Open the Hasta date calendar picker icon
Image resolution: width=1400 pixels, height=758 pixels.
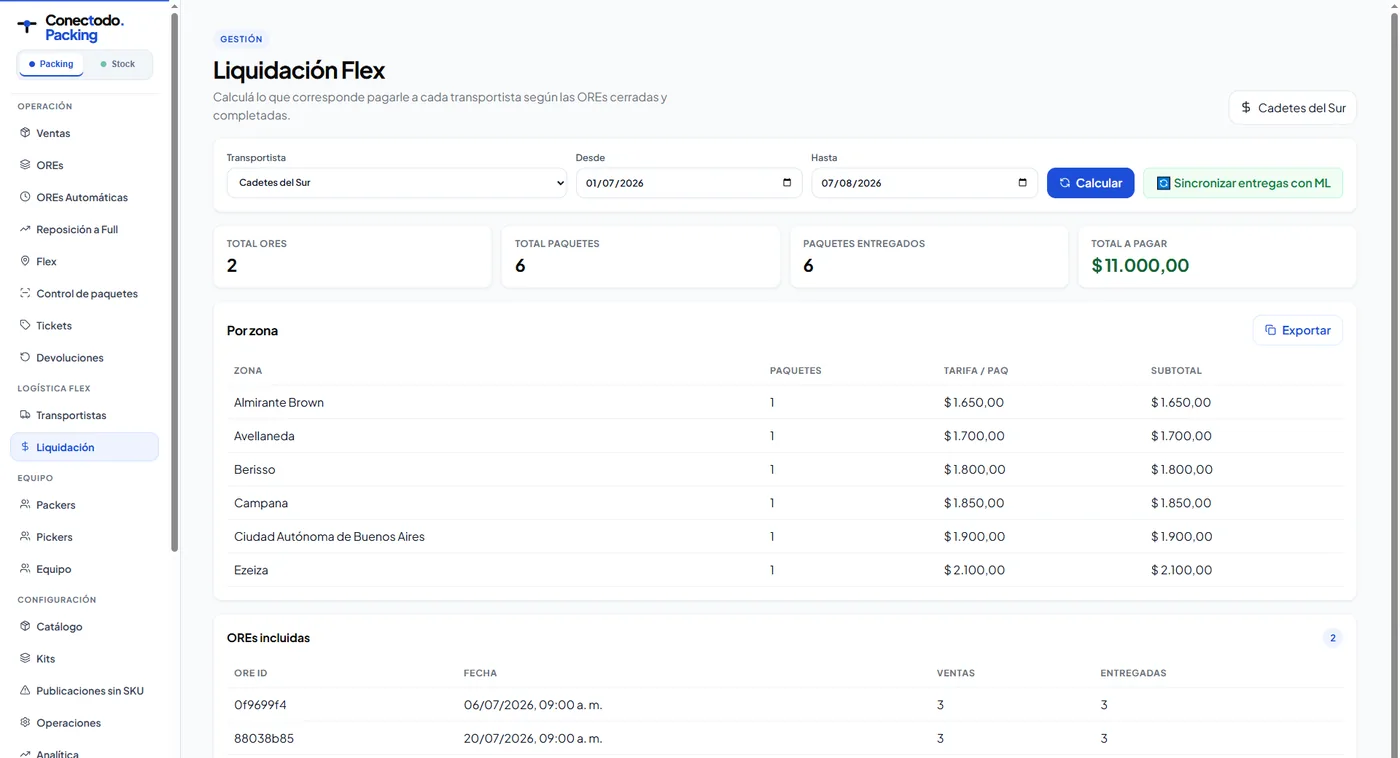point(1022,183)
